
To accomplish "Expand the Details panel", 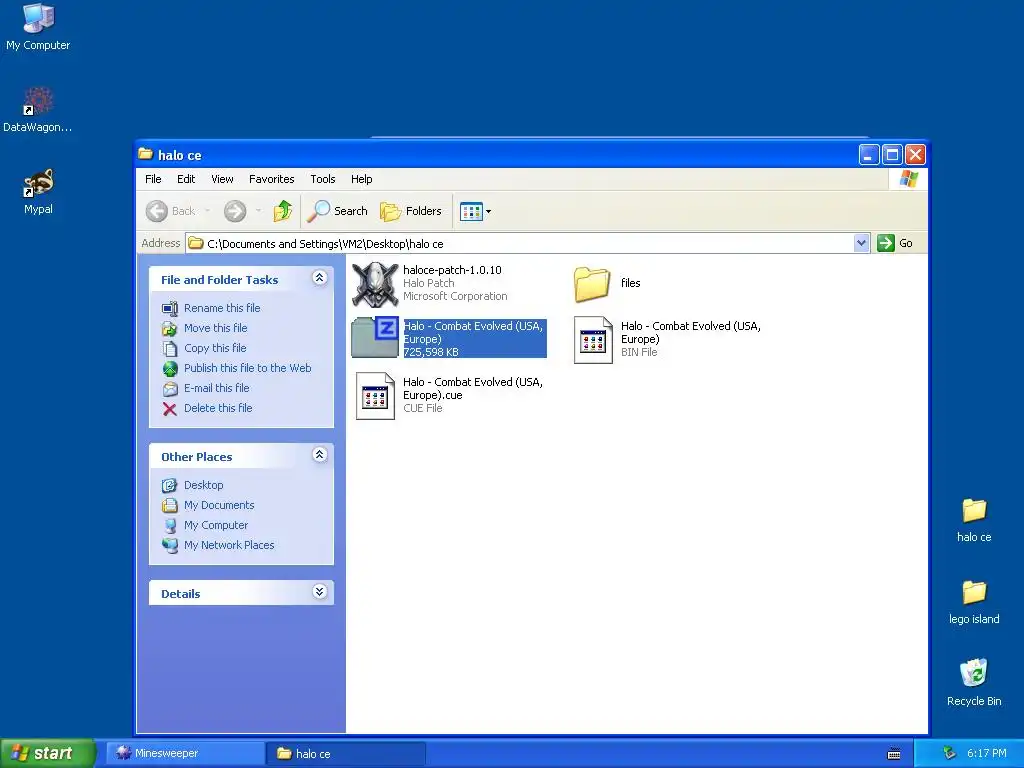I will [x=319, y=592].
